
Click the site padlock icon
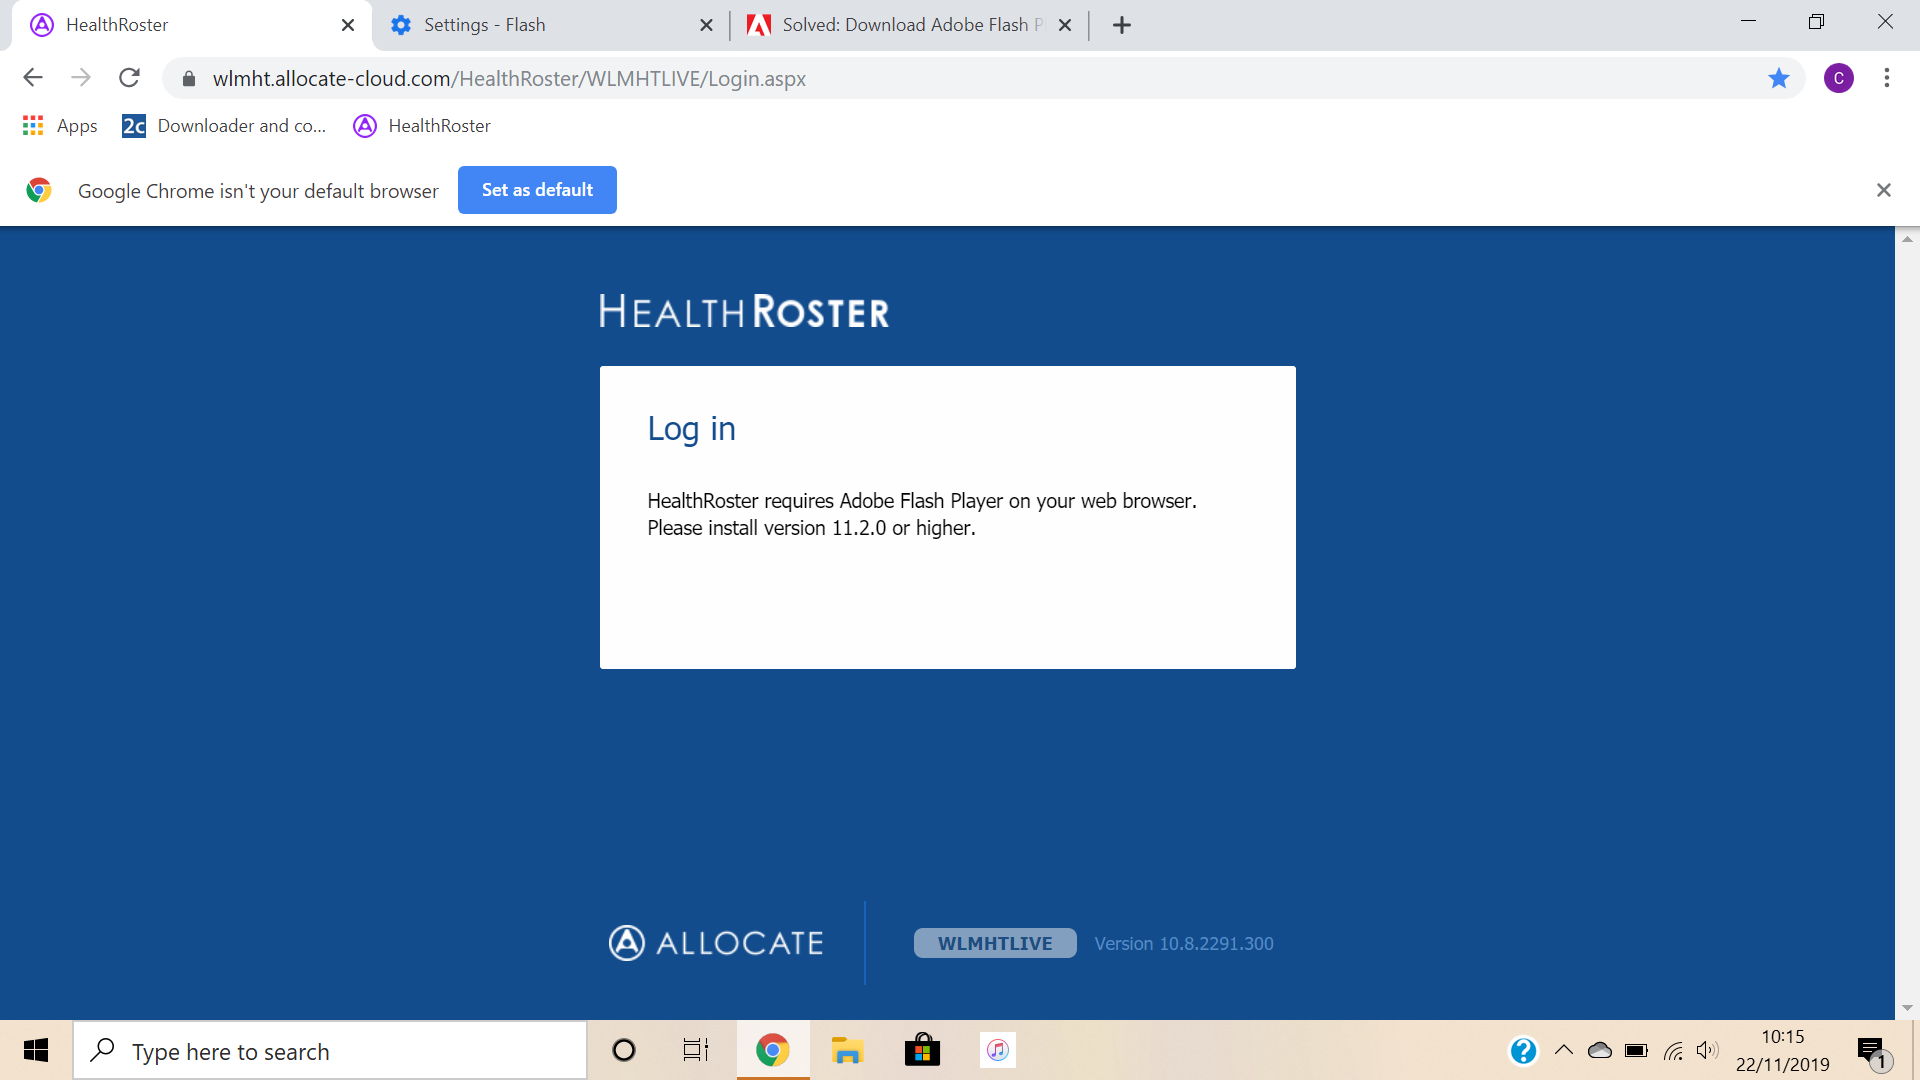189,78
